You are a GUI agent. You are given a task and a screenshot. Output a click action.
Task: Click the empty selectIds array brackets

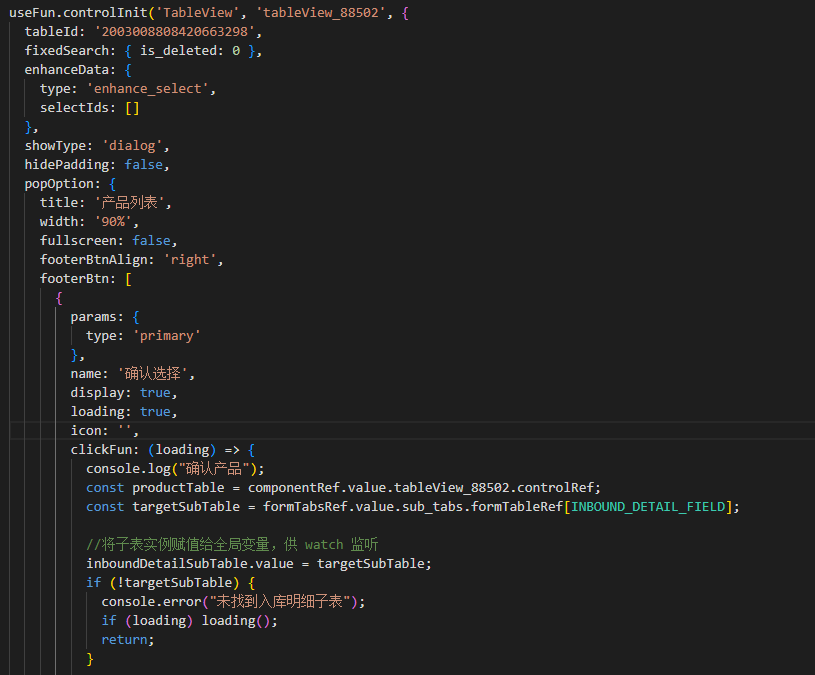click(x=132, y=108)
